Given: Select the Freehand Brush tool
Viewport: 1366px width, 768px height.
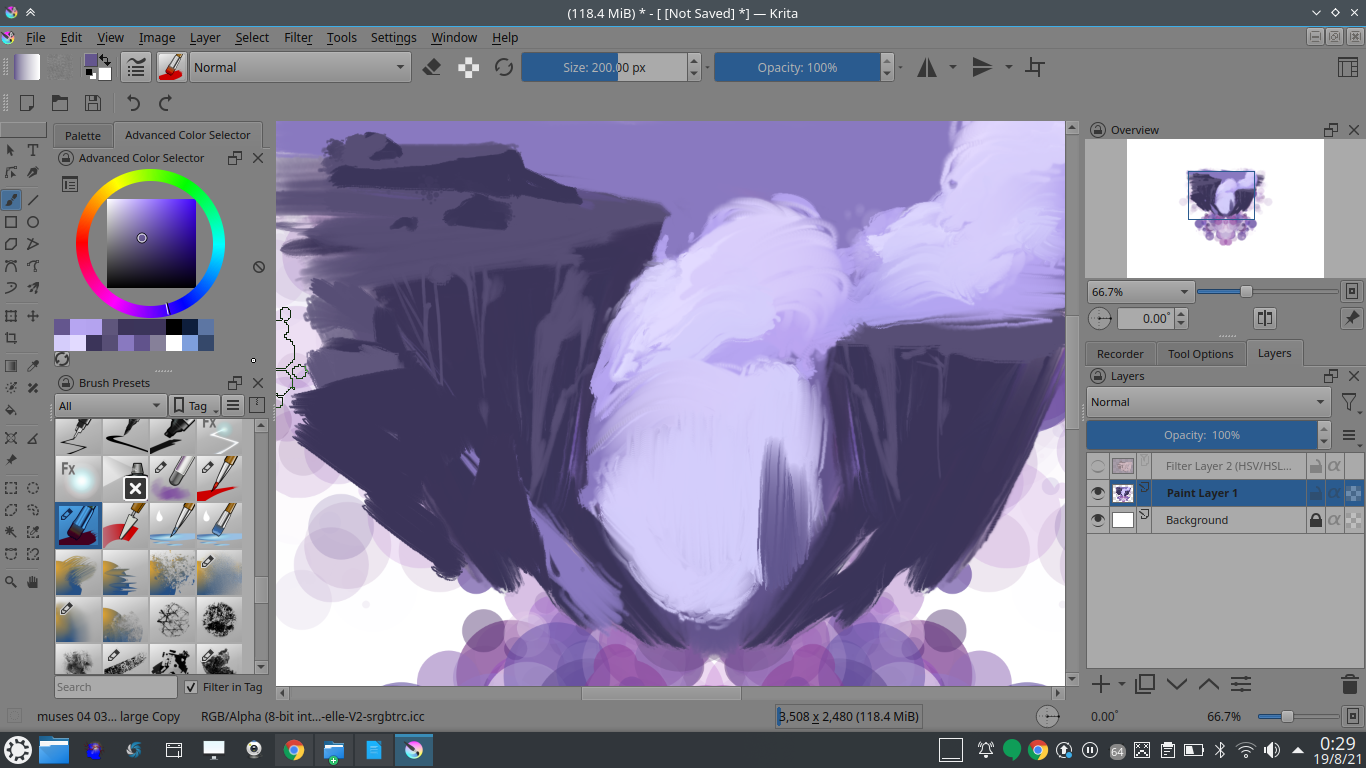Looking at the screenshot, I should click(x=12, y=199).
